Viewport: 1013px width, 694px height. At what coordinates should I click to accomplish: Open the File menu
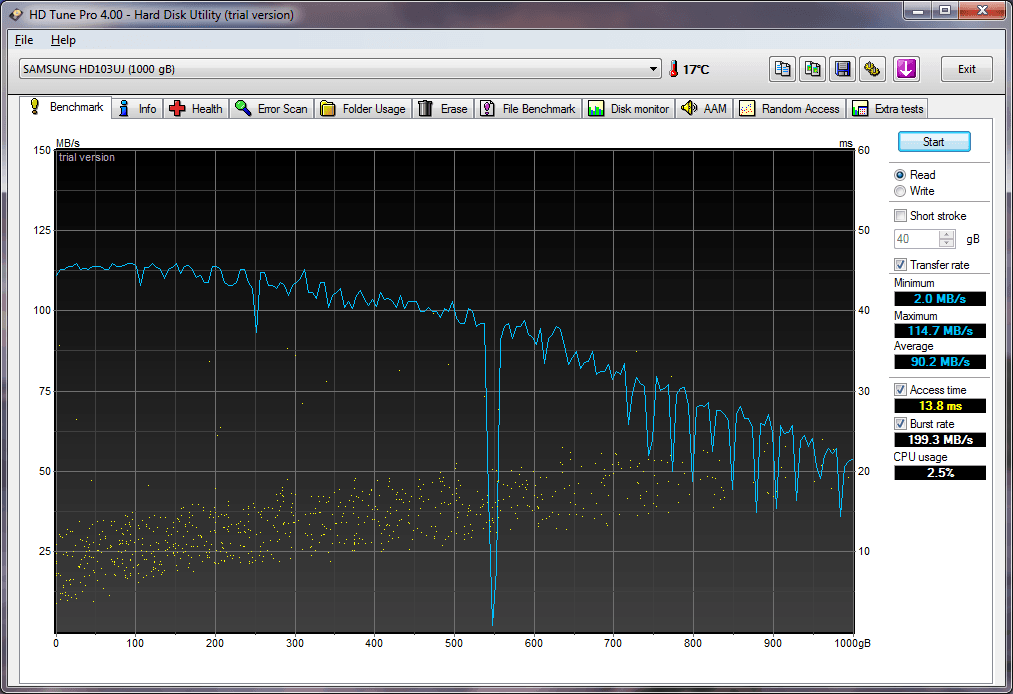click(24, 40)
